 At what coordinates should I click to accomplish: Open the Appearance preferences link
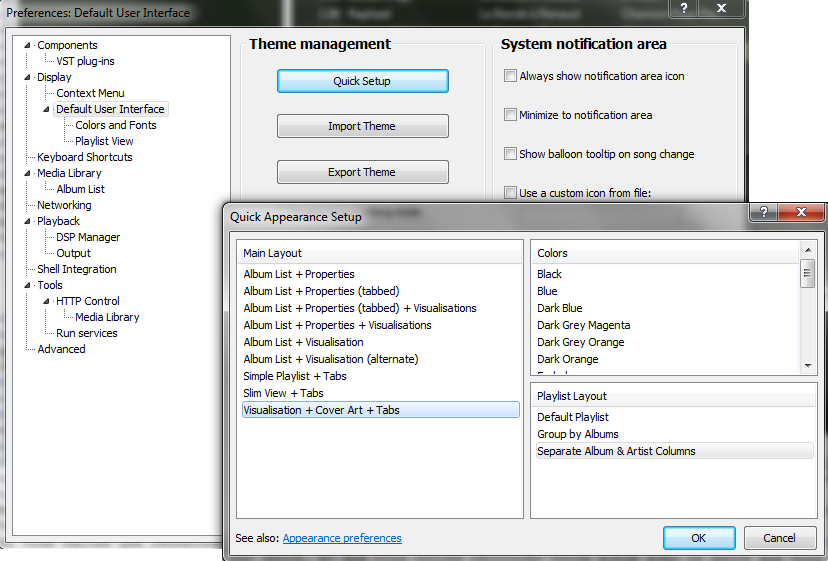coord(342,538)
